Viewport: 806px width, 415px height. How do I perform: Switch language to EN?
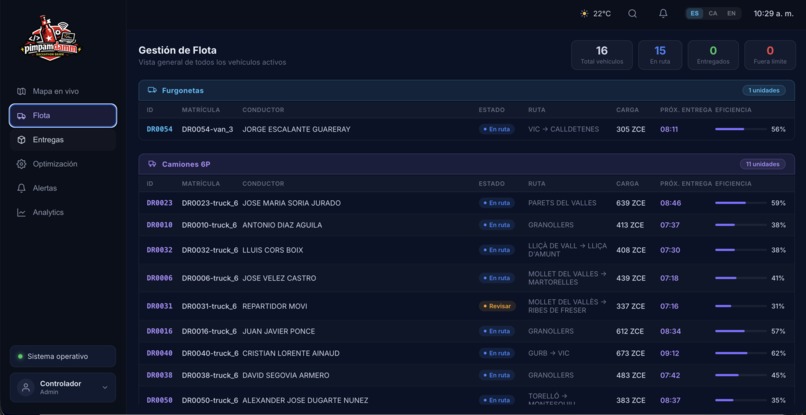[731, 14]
